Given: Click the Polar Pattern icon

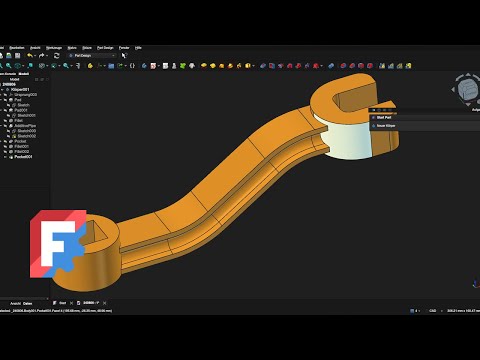Looking at the screenshot, I should pos(400,66).
